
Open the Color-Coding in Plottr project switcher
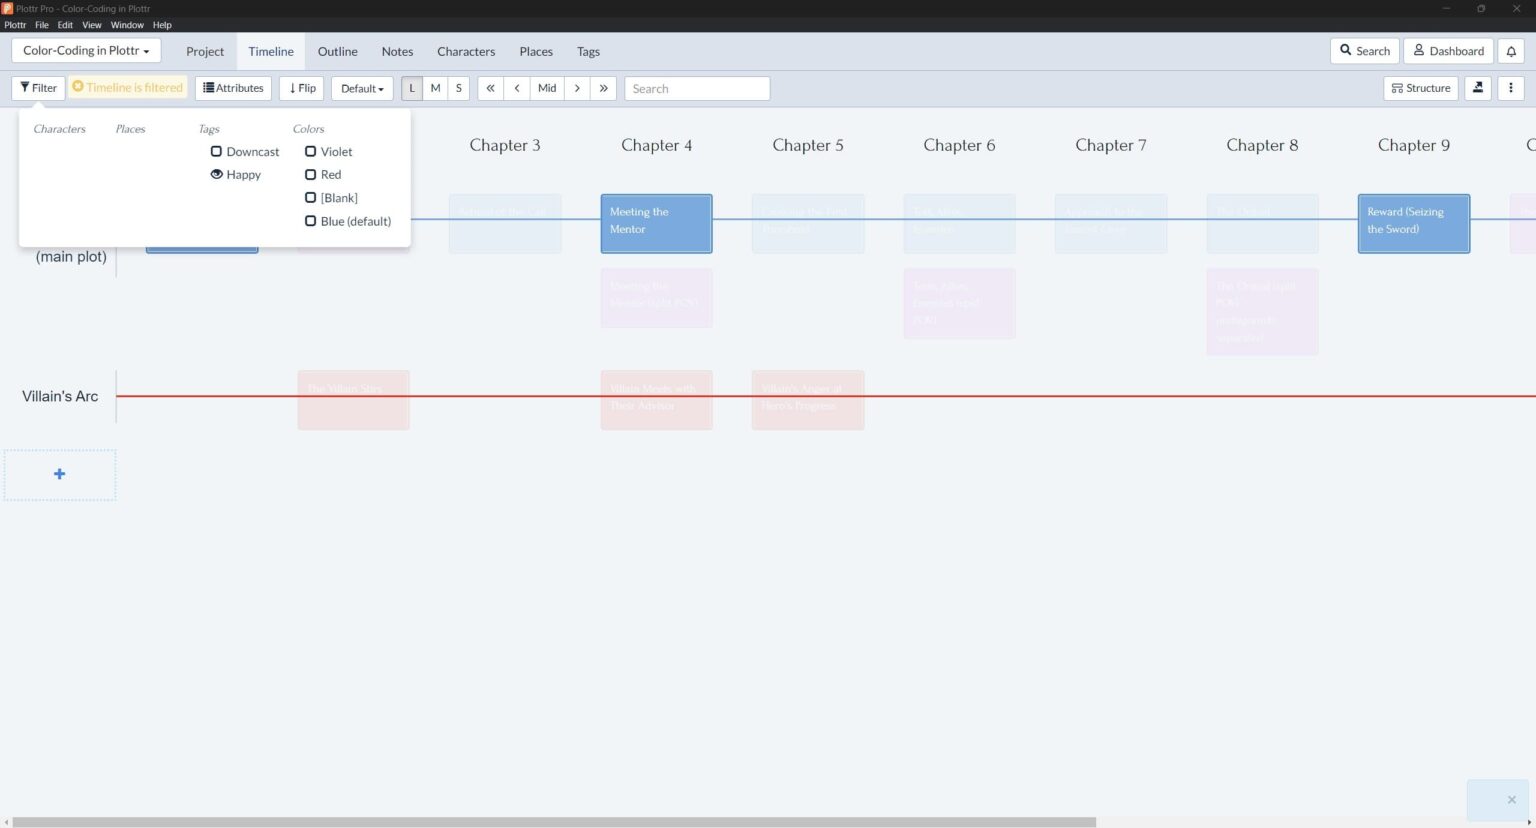point(85,49)
